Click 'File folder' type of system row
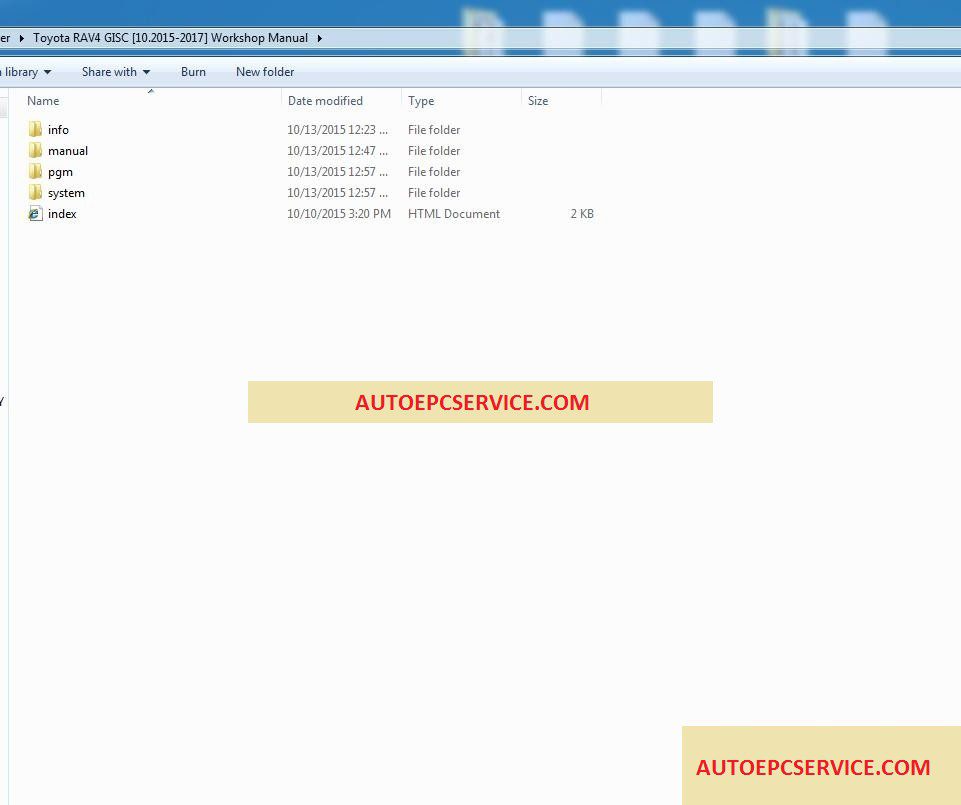 (434, 193)
